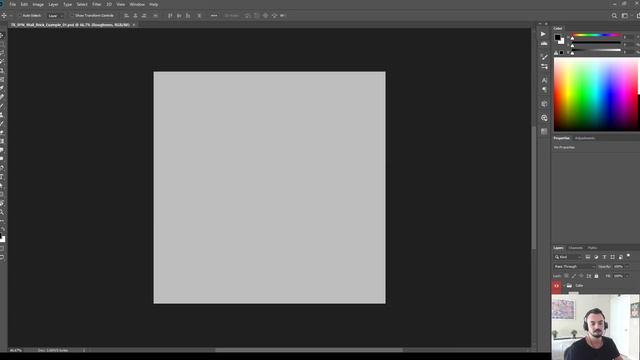Click the Fill value field
Image resolution: width=640 pixels, height=360 pixels.
tap(619, 276)
